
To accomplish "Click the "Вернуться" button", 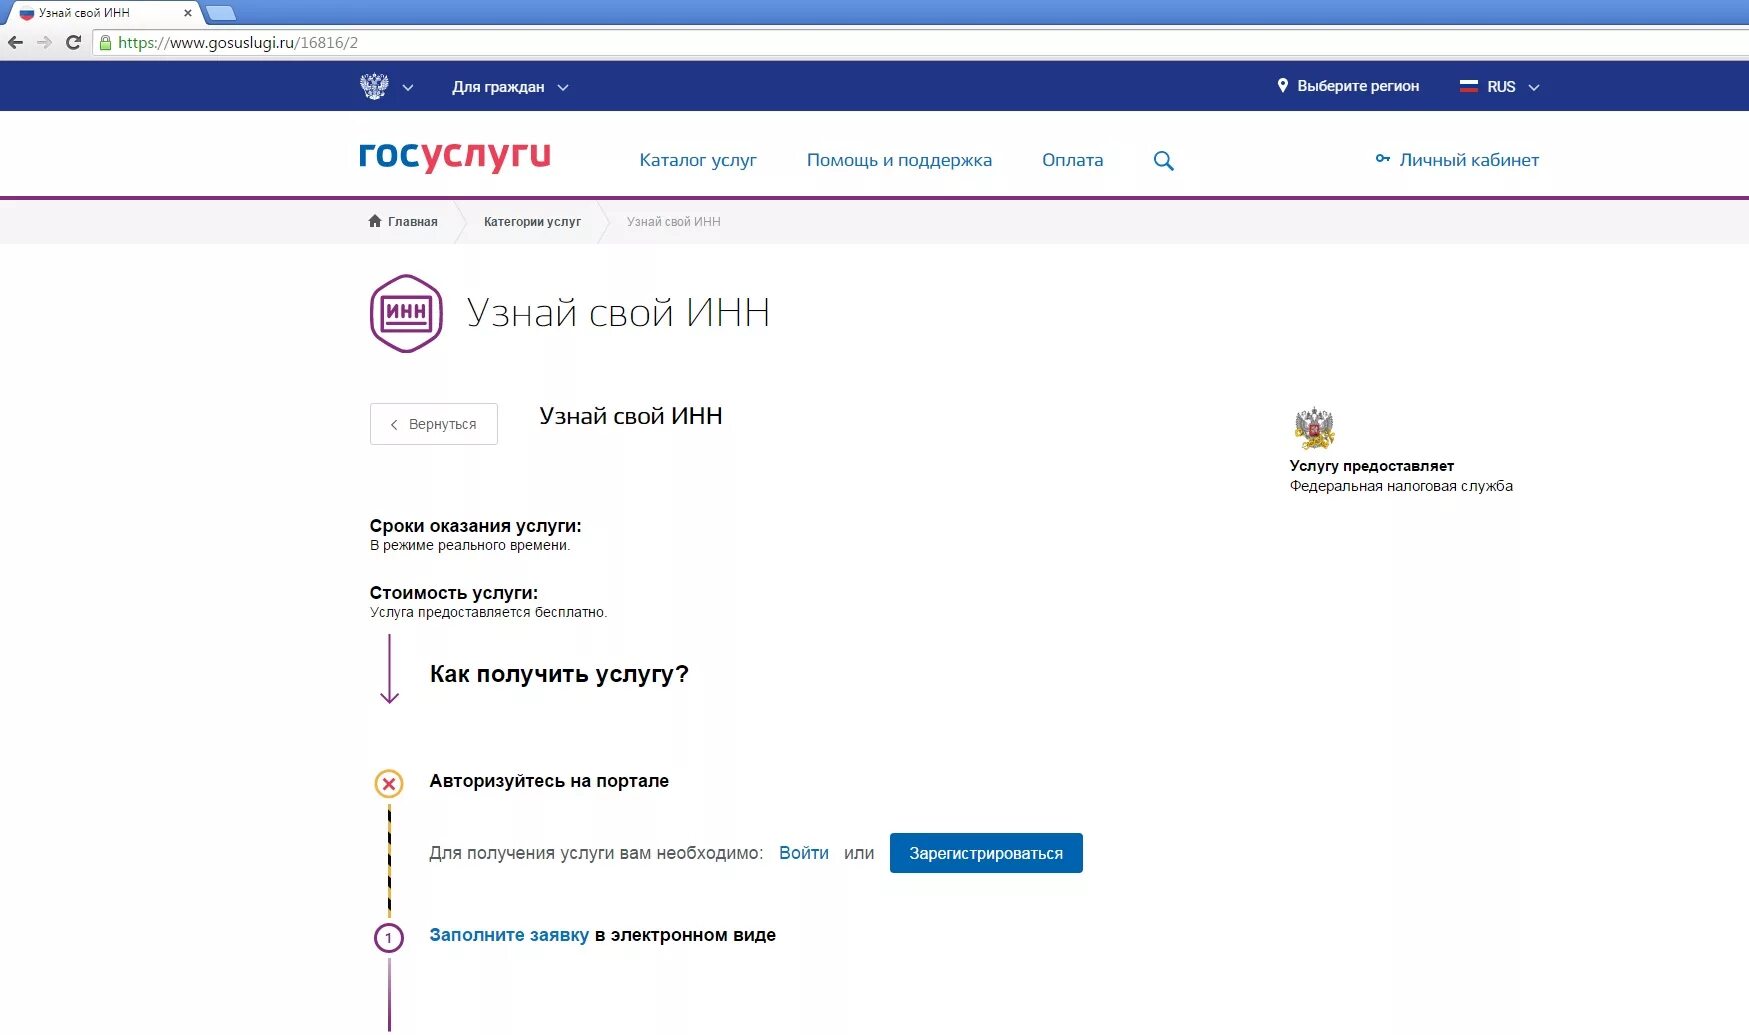I will click(x=434, y=424).
